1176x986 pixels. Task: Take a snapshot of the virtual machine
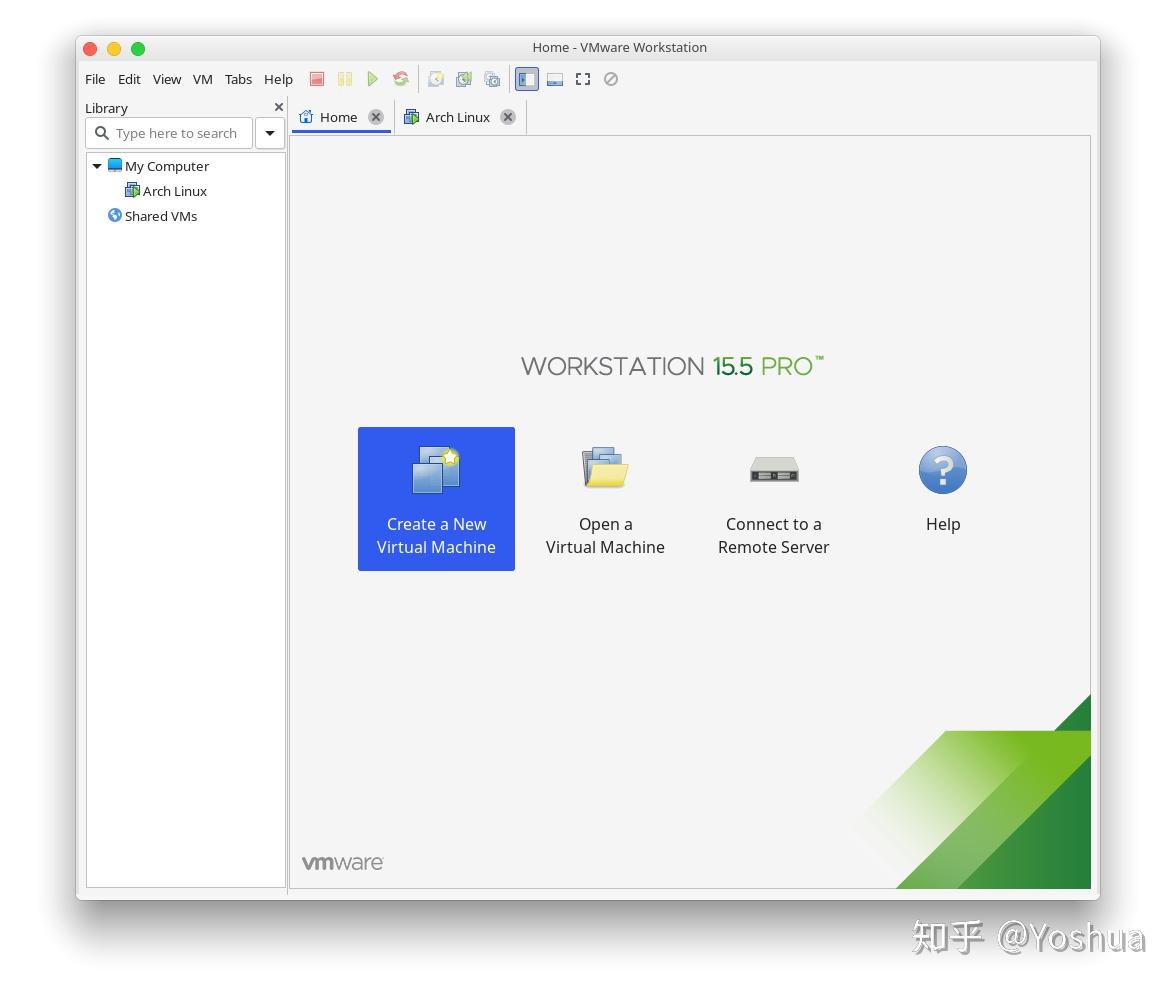point(435,79)
